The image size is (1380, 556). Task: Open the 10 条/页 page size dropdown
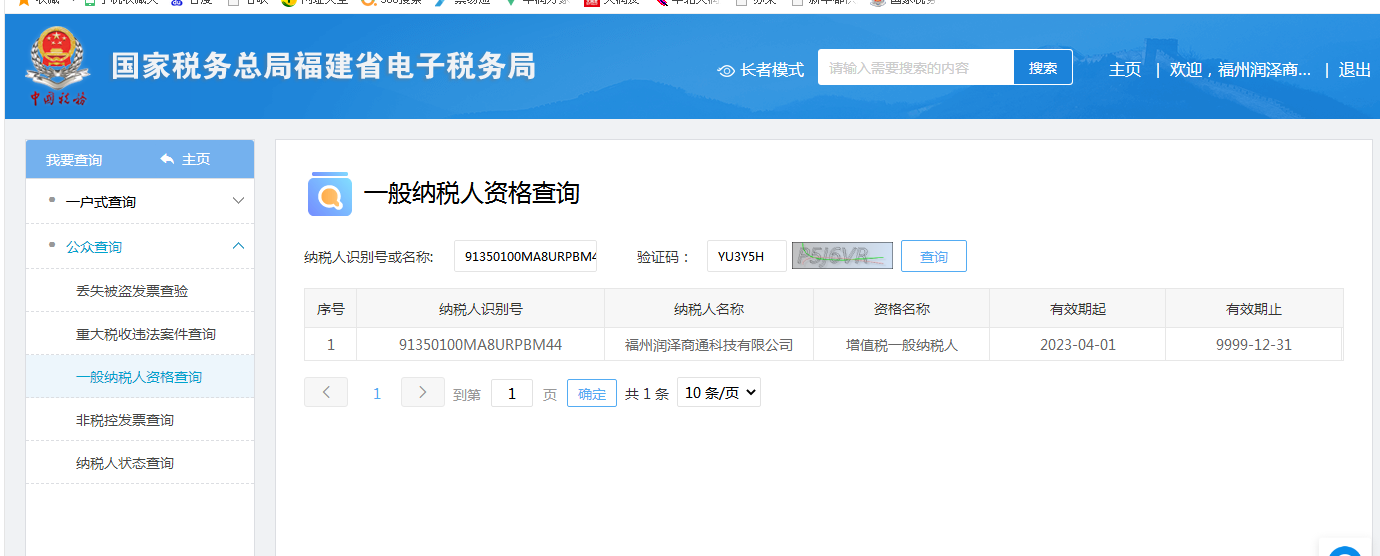pyautogui.click(x=718, y=393)
